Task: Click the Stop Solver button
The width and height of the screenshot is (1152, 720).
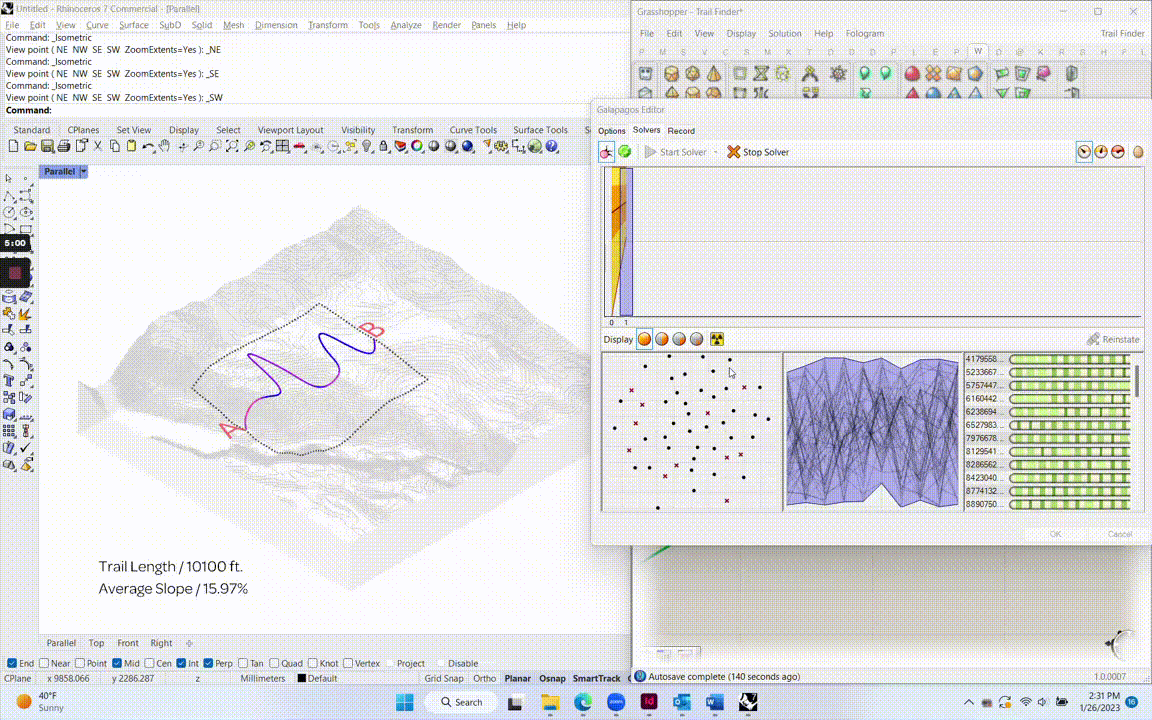Action: 757,152
